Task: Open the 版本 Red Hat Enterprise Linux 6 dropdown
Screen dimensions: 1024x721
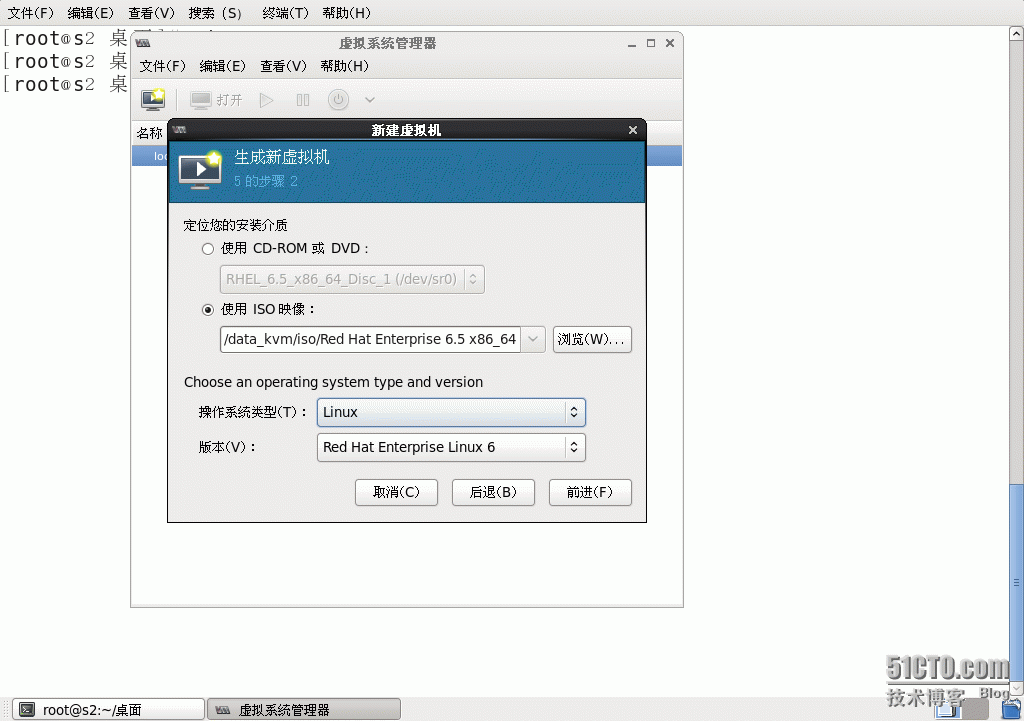Action: [x=451, y=447]
